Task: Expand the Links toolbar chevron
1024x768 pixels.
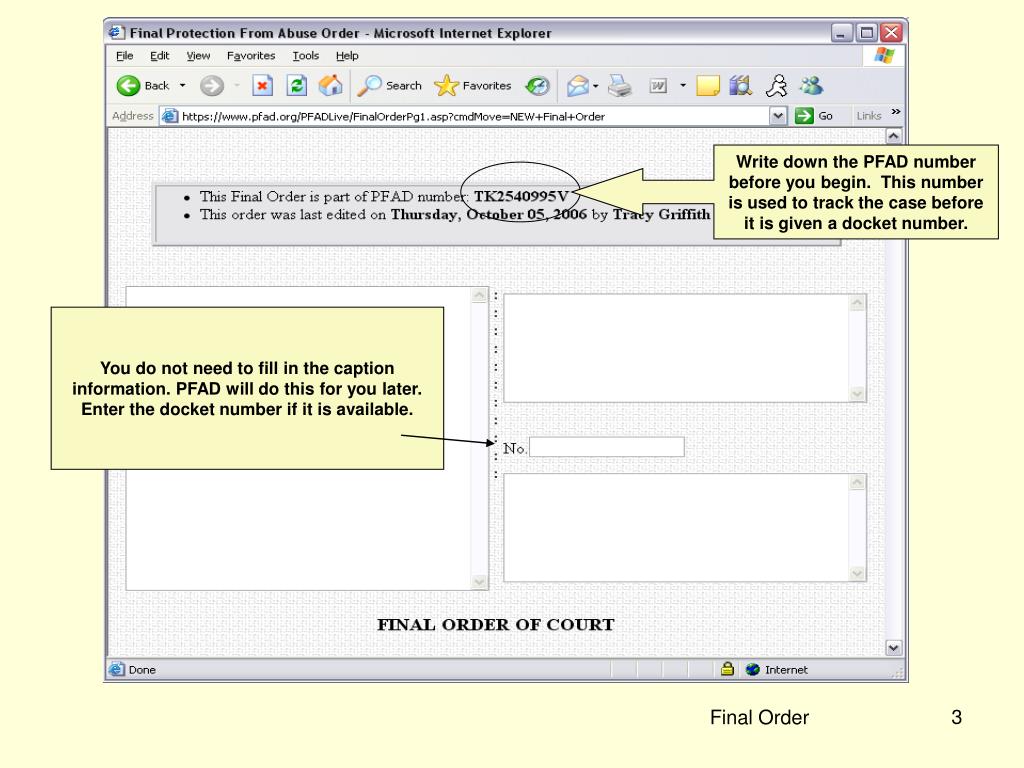Action: click(895, 114)
